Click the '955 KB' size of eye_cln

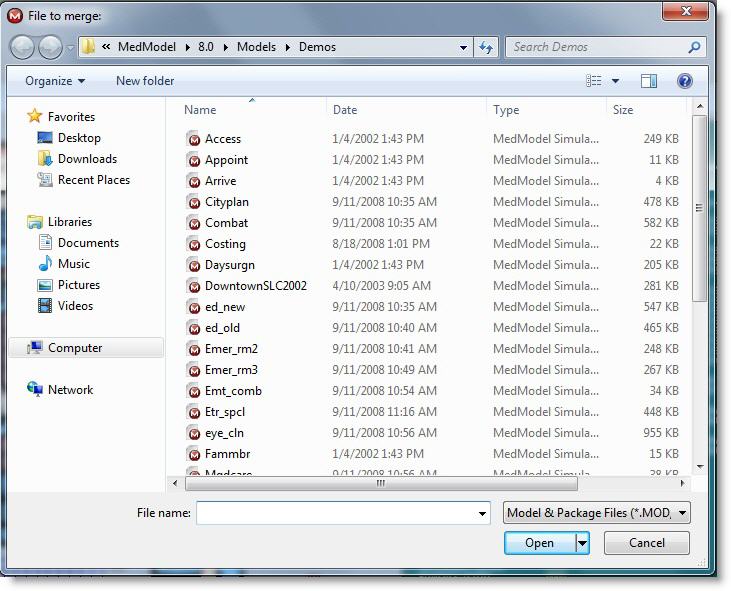(661, 433)
